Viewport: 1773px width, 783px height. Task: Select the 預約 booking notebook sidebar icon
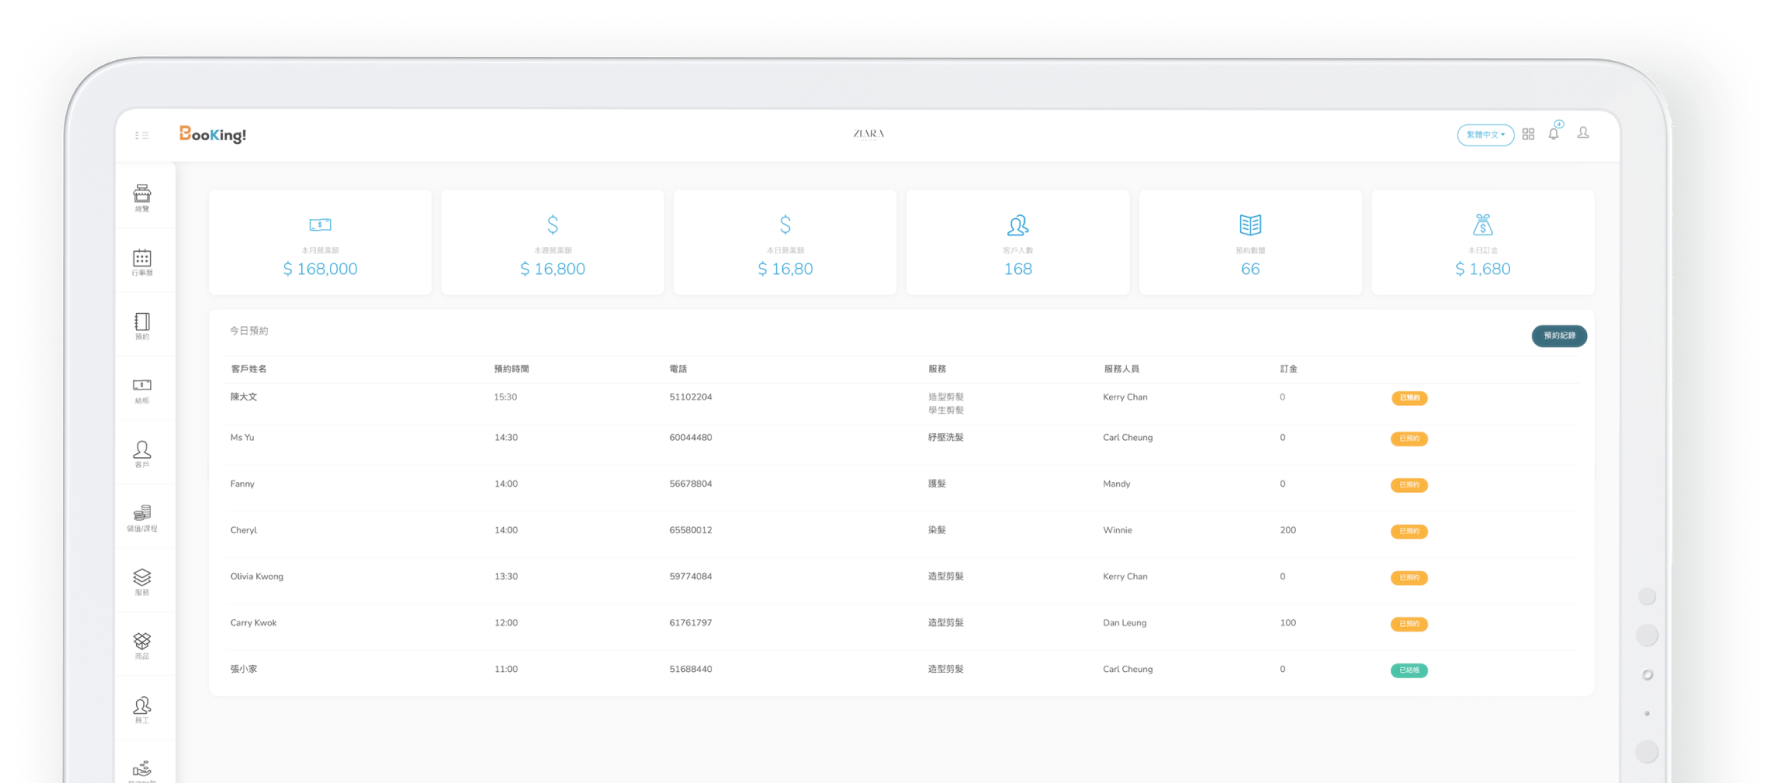(x=142, y=325)
